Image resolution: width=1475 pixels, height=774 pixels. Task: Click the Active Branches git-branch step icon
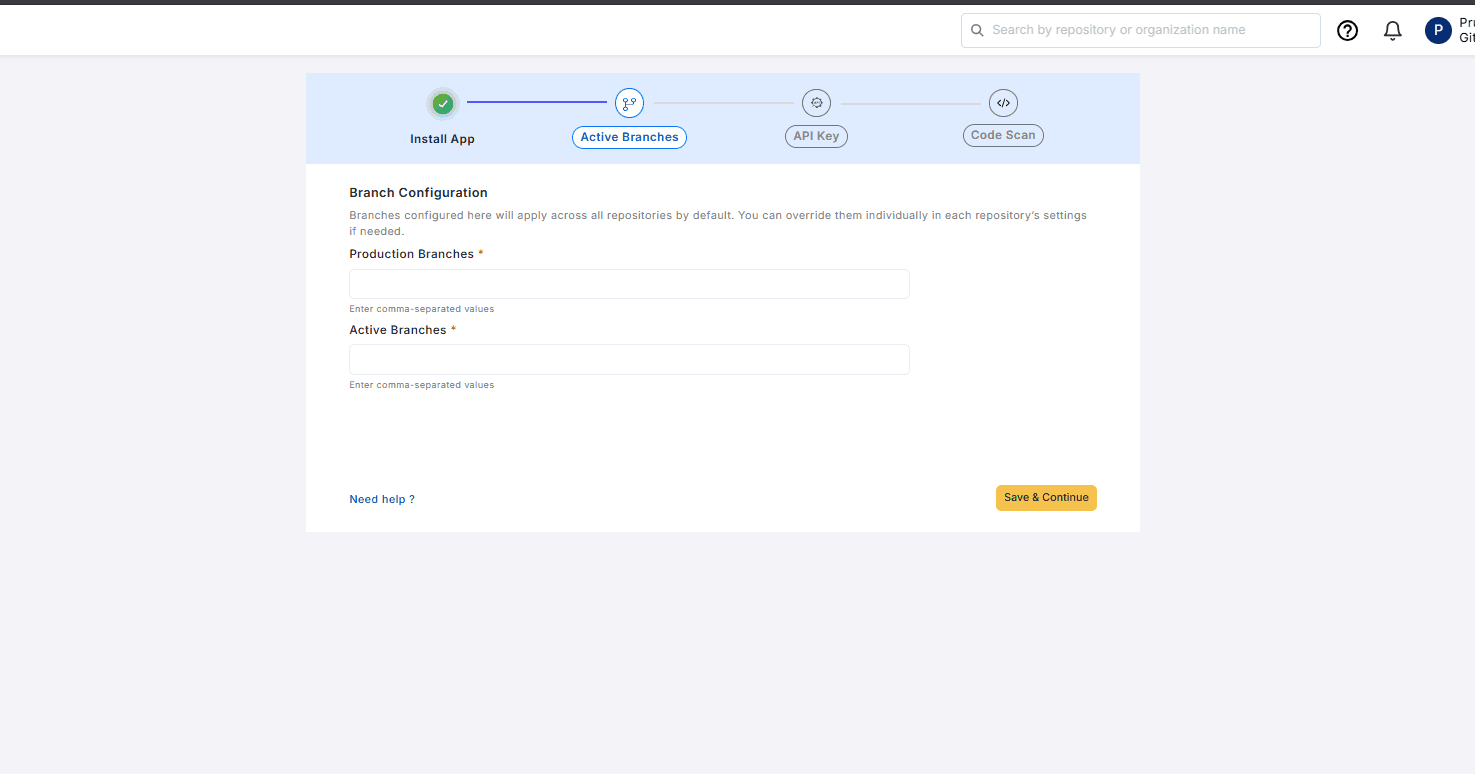[x=629, y=103]
